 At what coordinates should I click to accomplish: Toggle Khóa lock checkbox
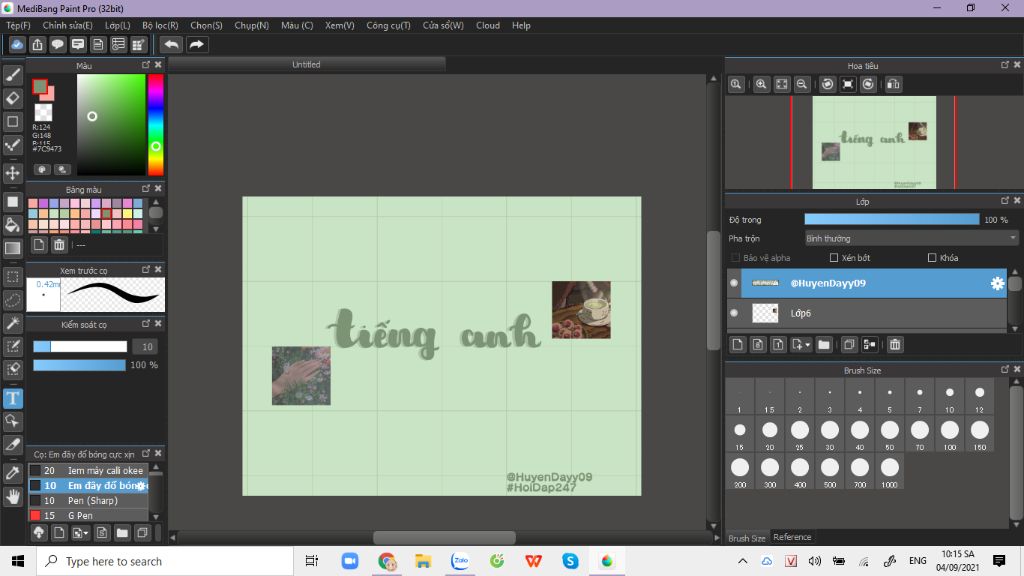click(x=931, y=258)
